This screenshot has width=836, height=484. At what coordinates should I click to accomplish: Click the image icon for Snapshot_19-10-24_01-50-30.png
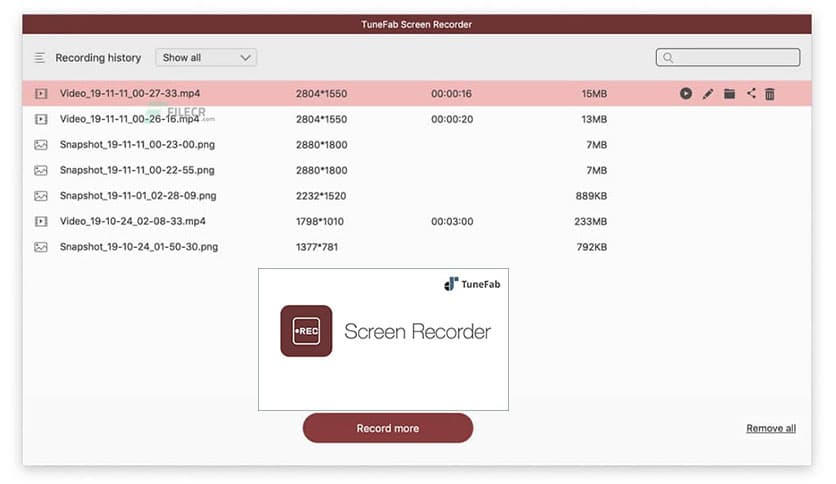pos(41,247)
